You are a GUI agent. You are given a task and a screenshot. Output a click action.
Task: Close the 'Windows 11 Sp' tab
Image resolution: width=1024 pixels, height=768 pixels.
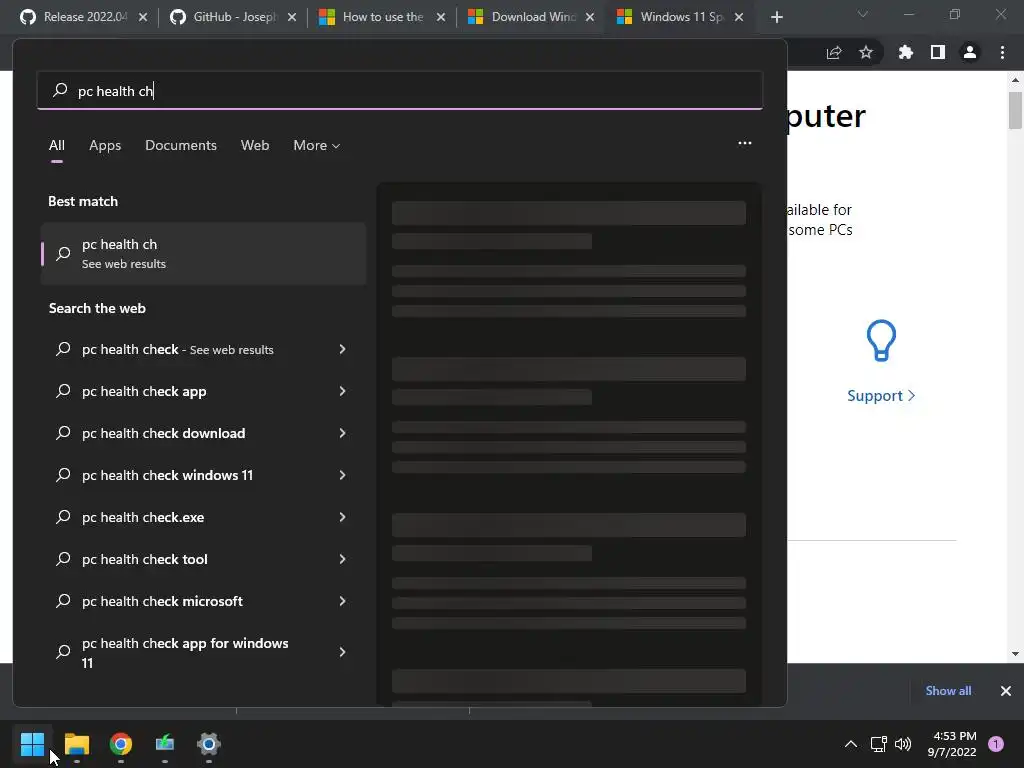click(739, 17)
